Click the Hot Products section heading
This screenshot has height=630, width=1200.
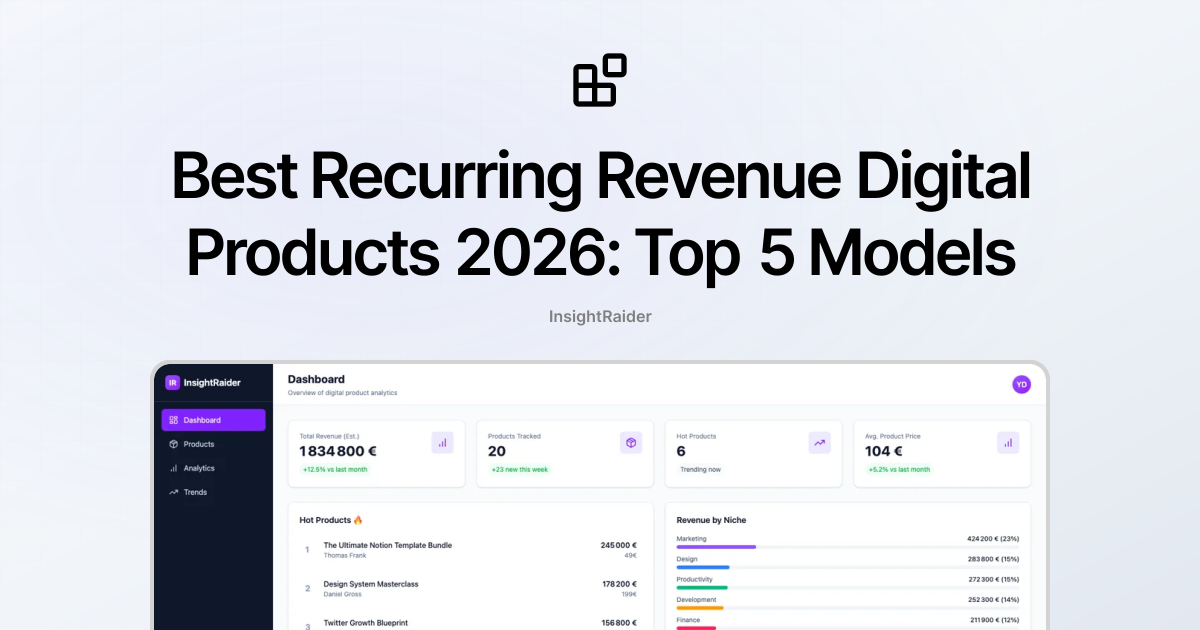331,520
